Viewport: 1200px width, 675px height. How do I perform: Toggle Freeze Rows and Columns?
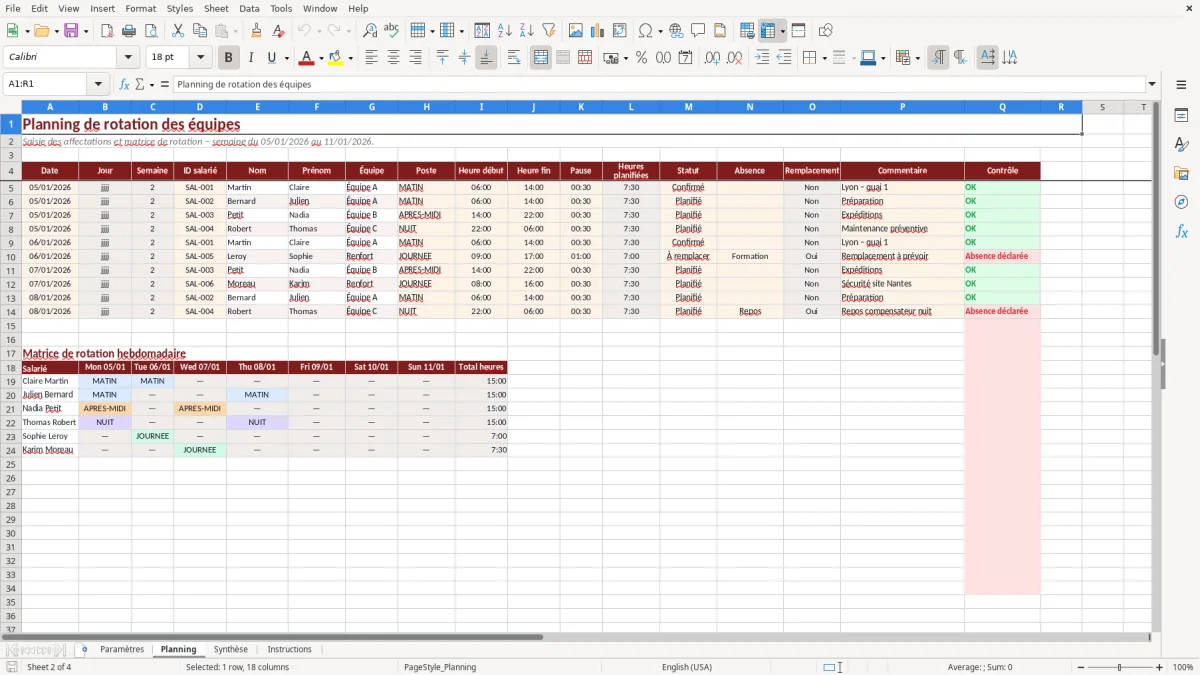[768, 31]
